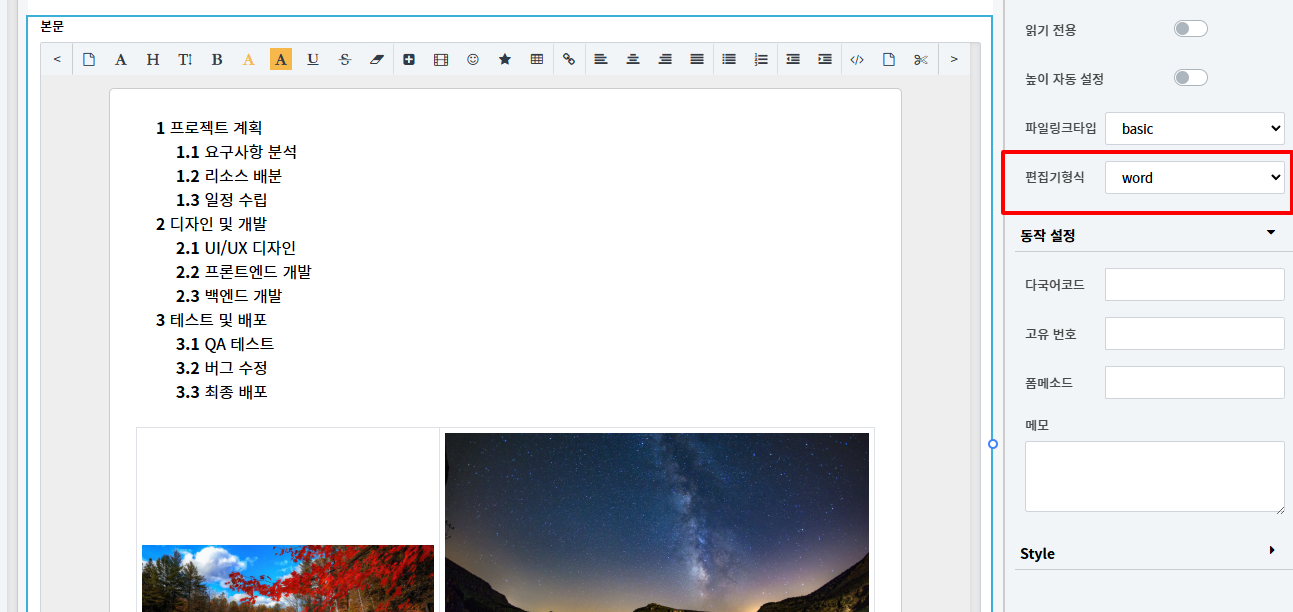Click the insert link chain icon

[569, 60]
